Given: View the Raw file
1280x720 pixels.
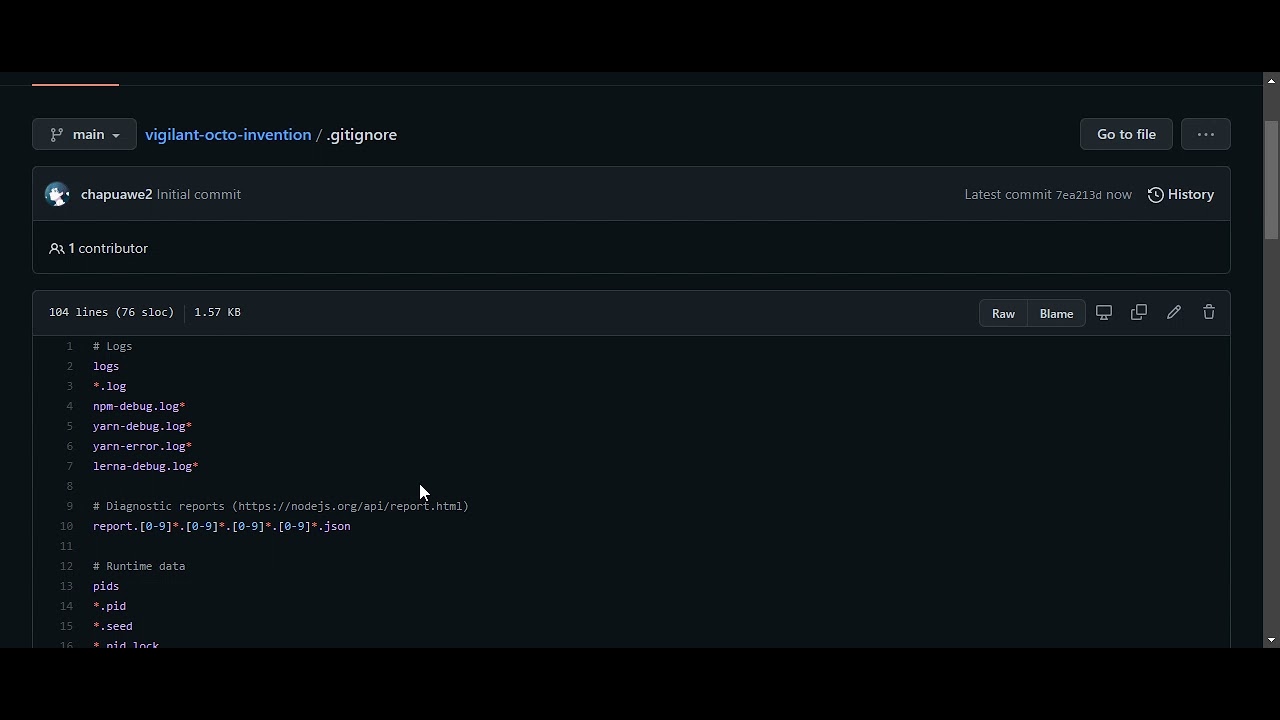Looking at the screenshot, I should point(1003,313).
